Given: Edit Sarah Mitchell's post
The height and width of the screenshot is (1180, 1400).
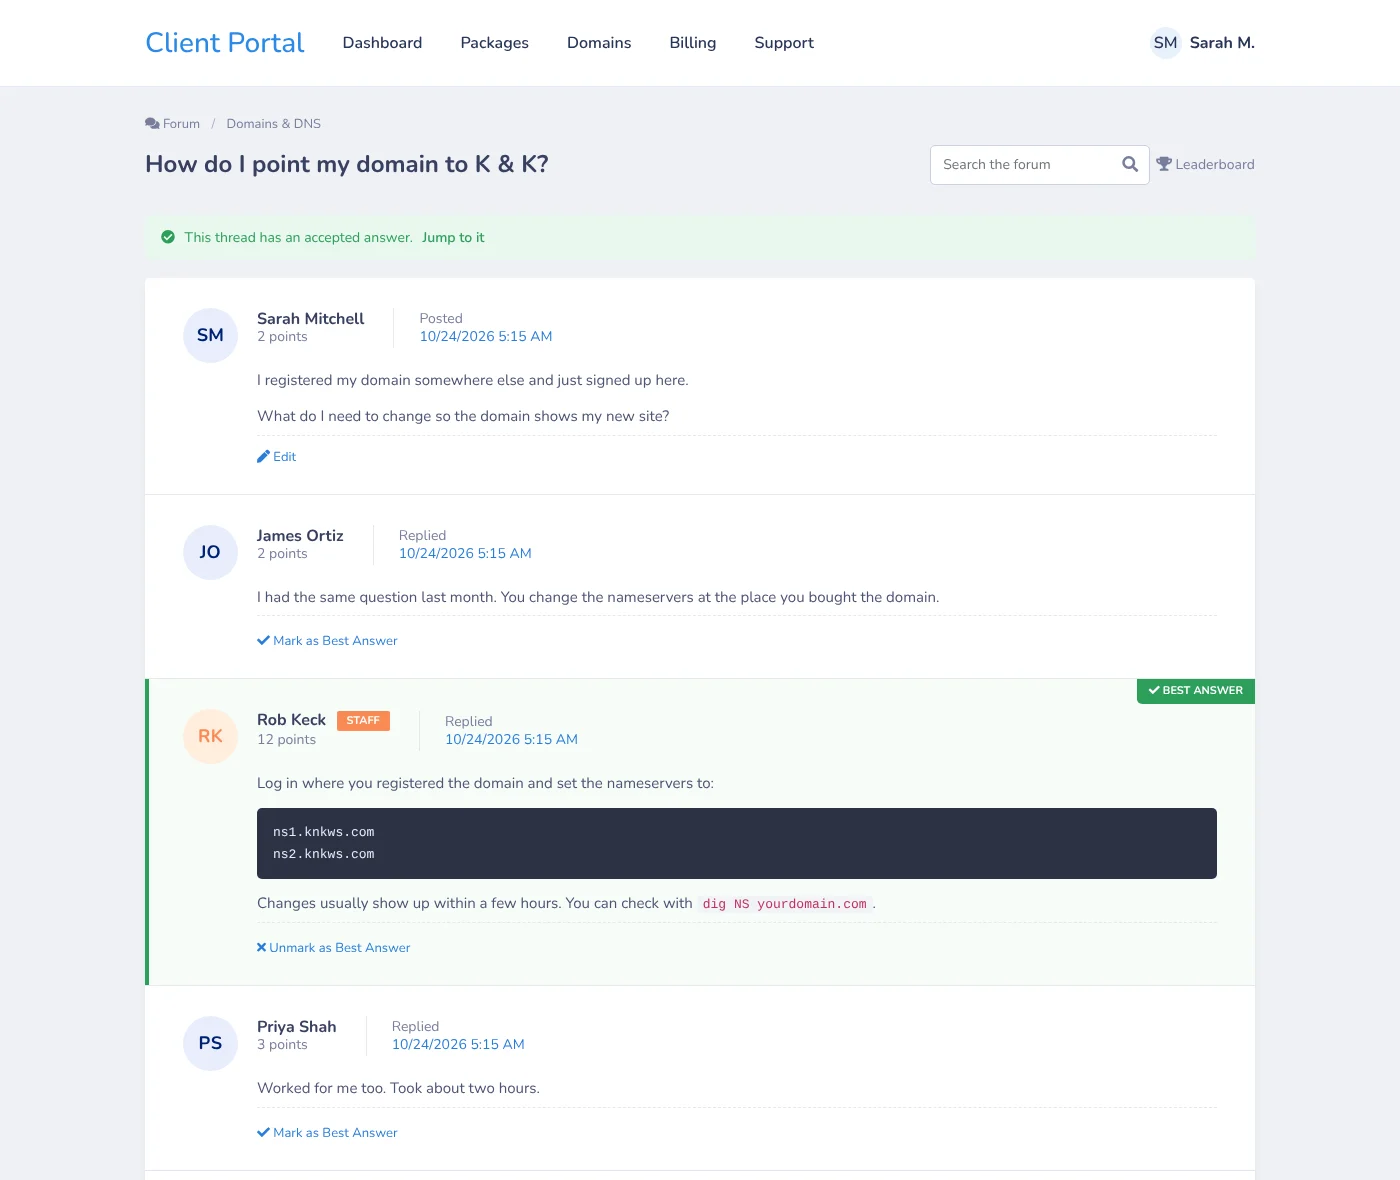Looking at the screenshot, I should coord(277,456).
